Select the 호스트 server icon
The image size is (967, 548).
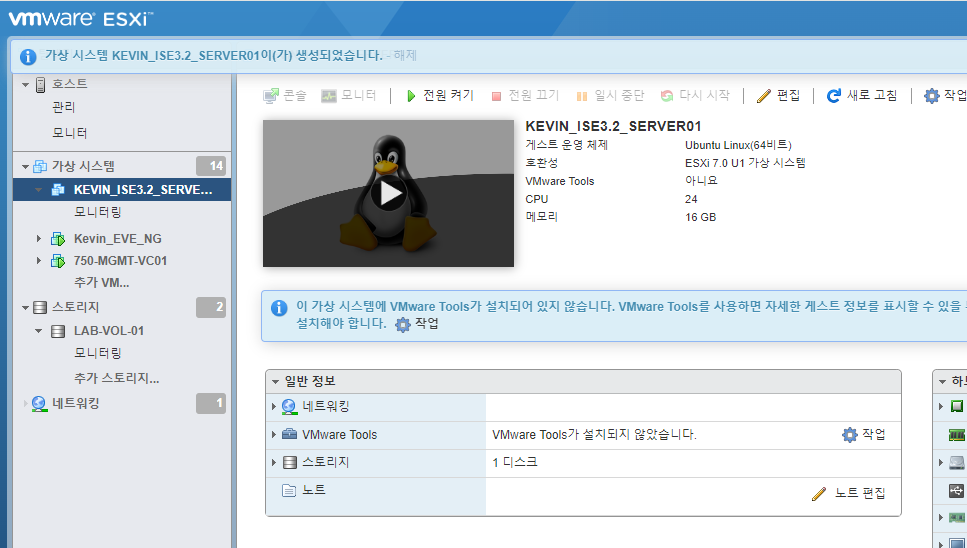[40, 84]
